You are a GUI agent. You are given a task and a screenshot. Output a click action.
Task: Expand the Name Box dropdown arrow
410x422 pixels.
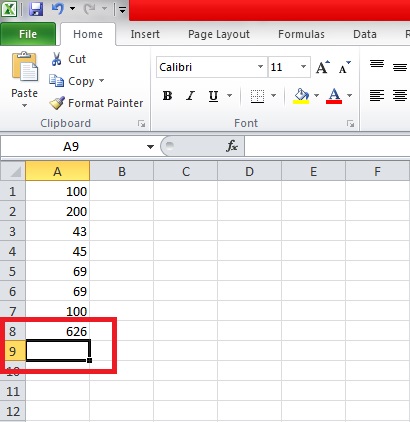point(150,146)
